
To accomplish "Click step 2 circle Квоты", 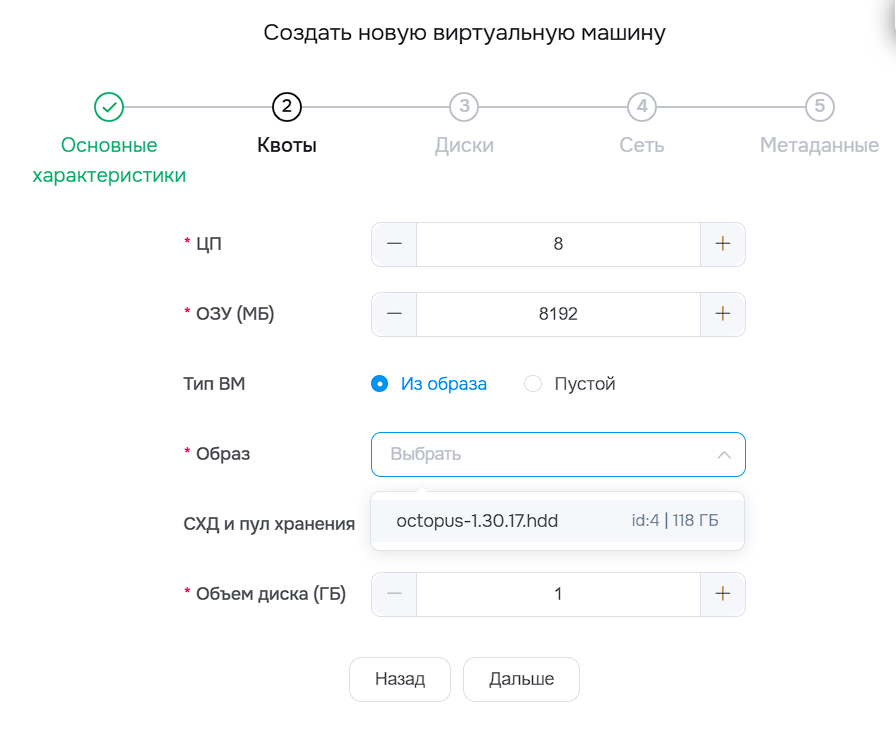I will click(x=286, y=106).
